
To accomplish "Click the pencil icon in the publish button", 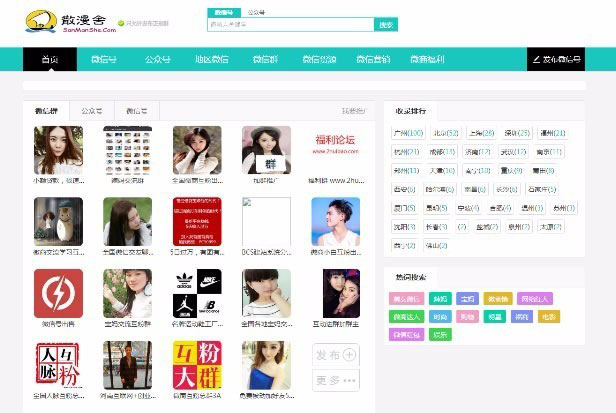I will (x=536, y=59).
